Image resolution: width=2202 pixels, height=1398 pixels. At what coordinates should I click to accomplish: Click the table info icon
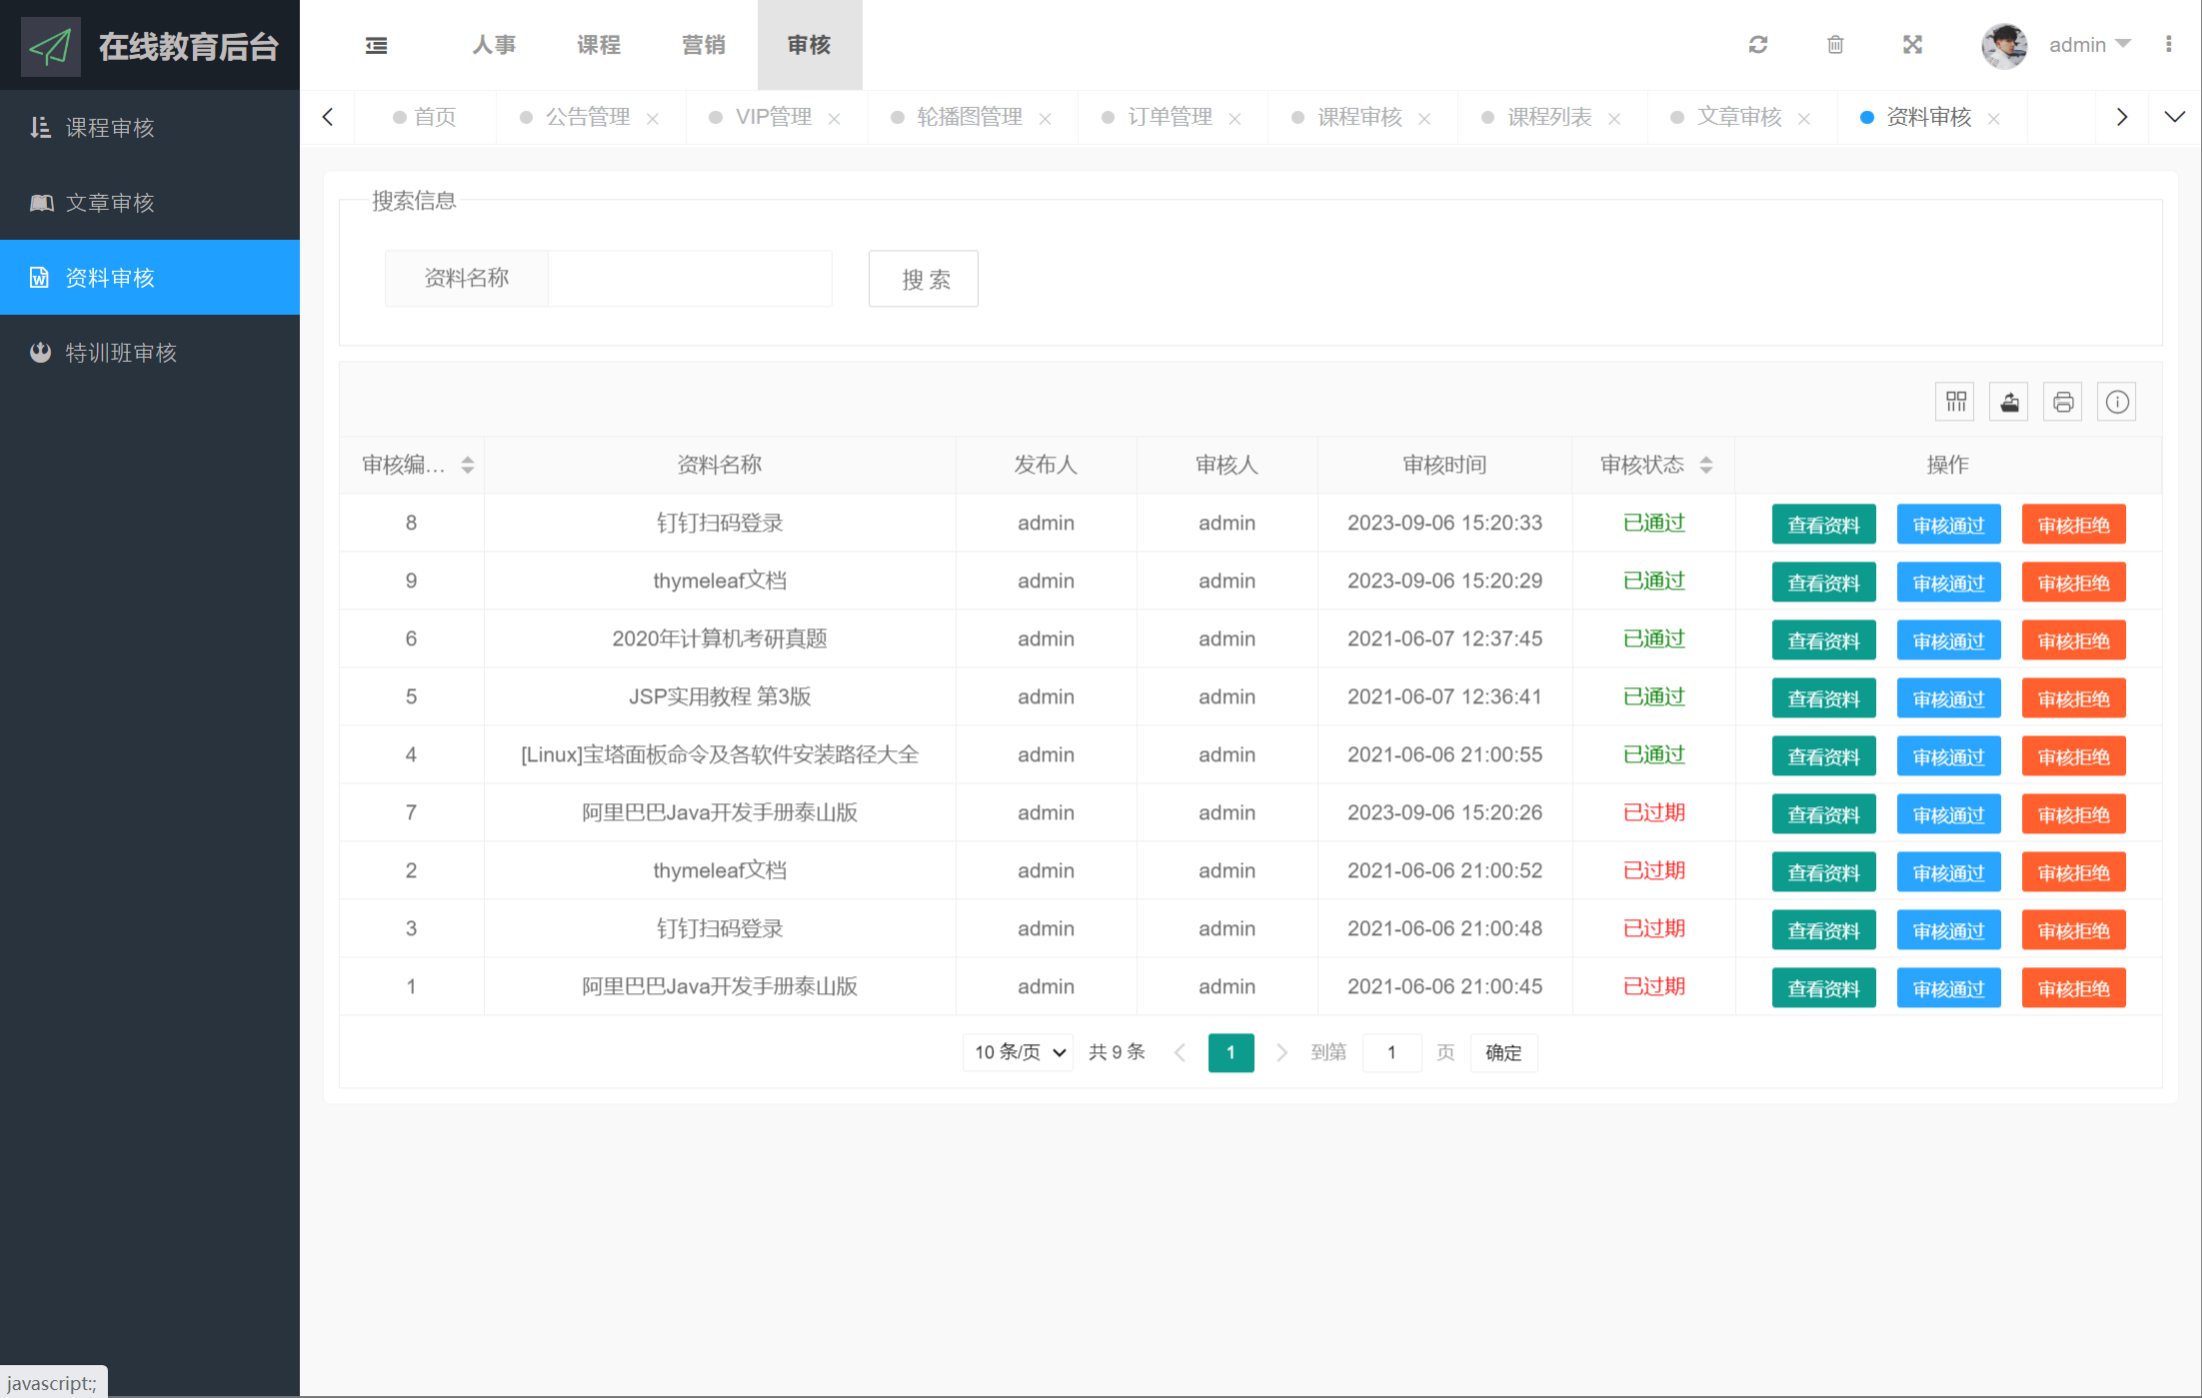coord(2117,402)
